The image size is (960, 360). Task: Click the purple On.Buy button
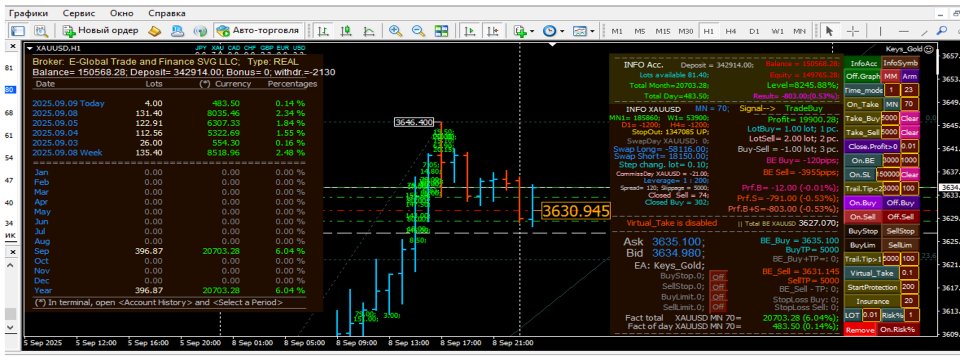coord(863,203)
